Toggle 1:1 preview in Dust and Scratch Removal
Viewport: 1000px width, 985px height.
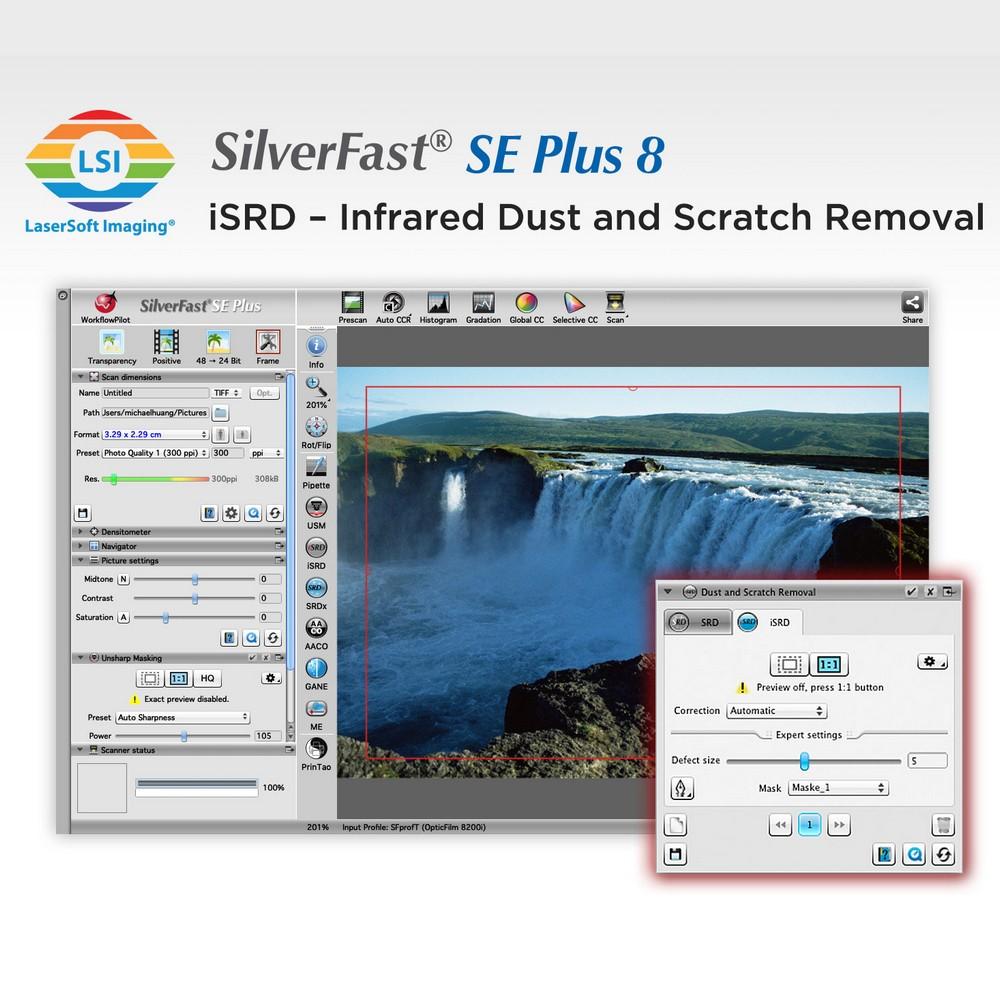pyautogui.click(x=828, y=664)
